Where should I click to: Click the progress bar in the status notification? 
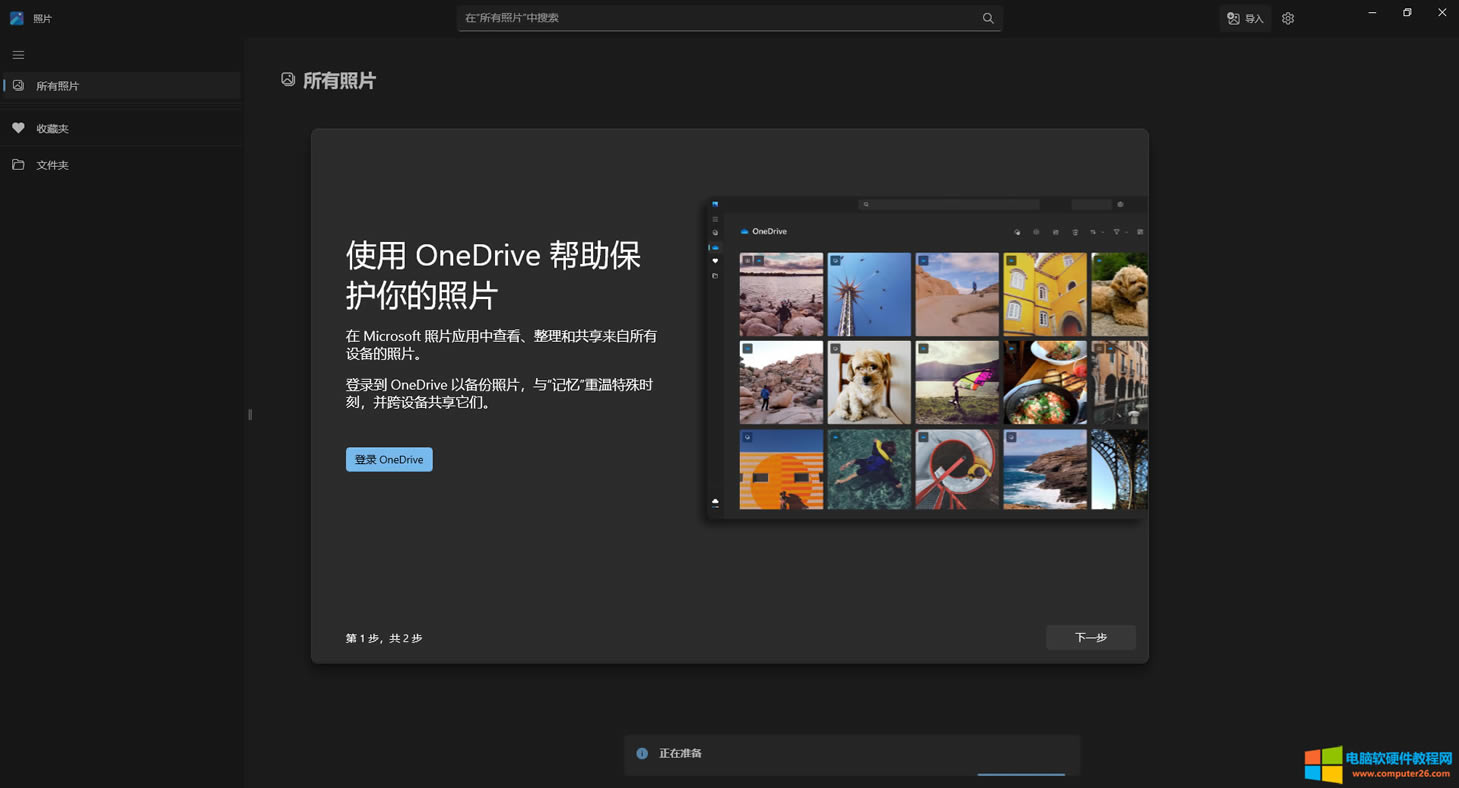pos(1021,774)
